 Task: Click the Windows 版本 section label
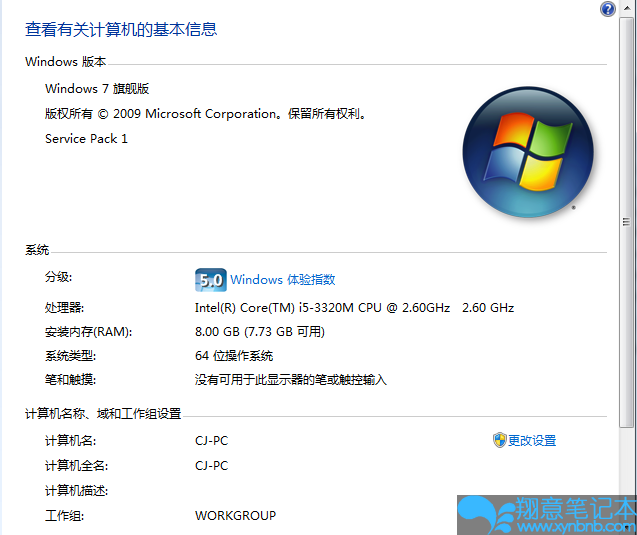click(65, 62)
